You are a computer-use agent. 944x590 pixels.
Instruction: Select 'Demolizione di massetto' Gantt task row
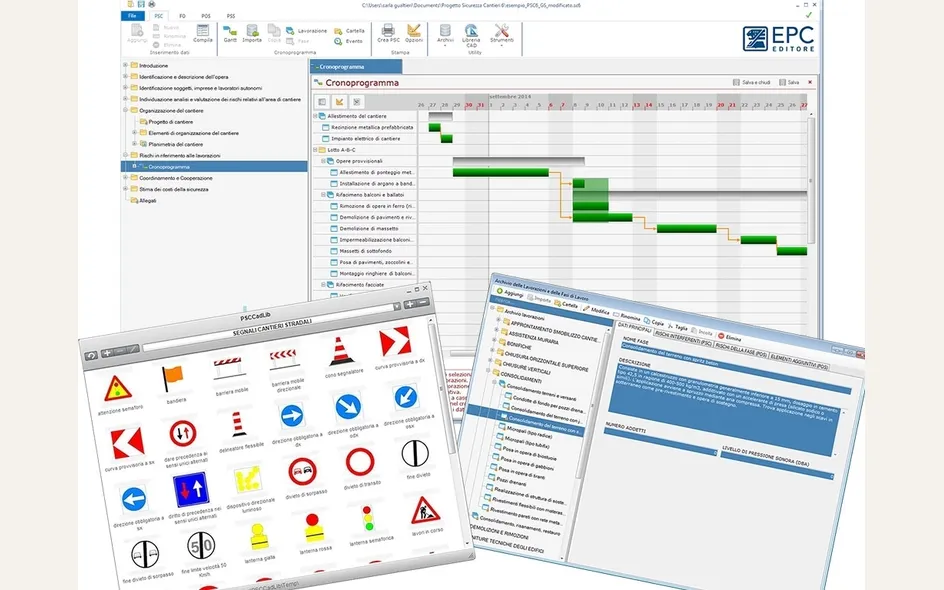(368, 228)
